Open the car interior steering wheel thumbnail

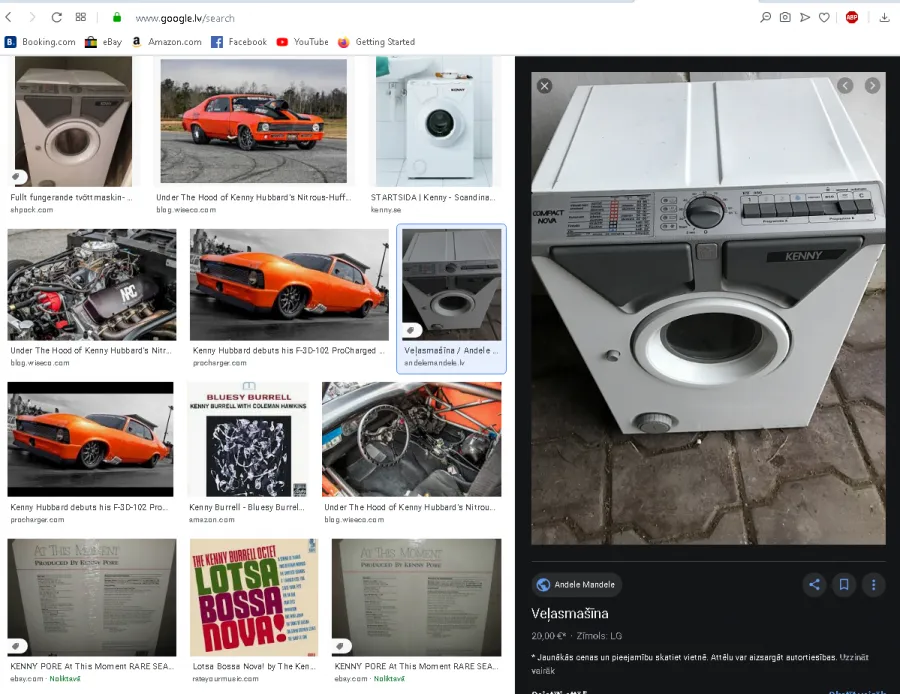click(412, 439)
